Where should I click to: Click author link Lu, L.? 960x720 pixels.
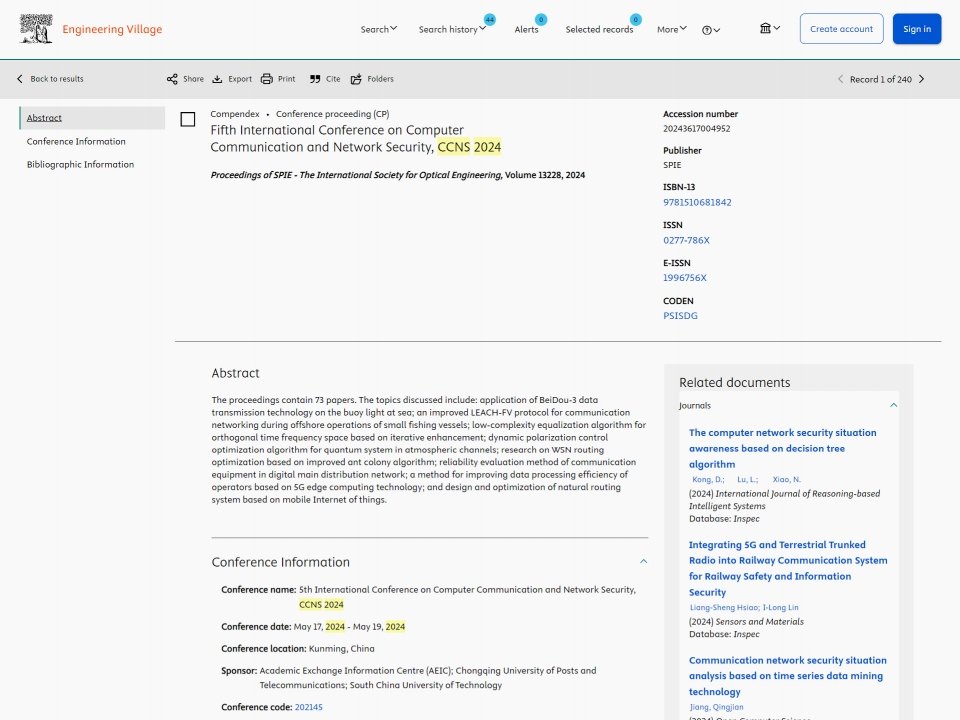[x=748, y=479]
